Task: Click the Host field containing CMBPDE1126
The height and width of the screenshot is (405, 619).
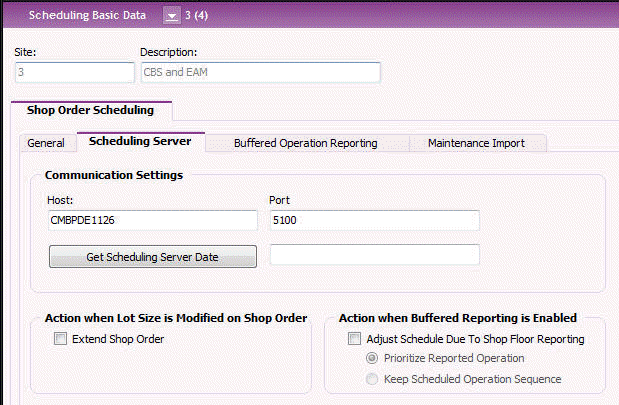Action: 152,220
